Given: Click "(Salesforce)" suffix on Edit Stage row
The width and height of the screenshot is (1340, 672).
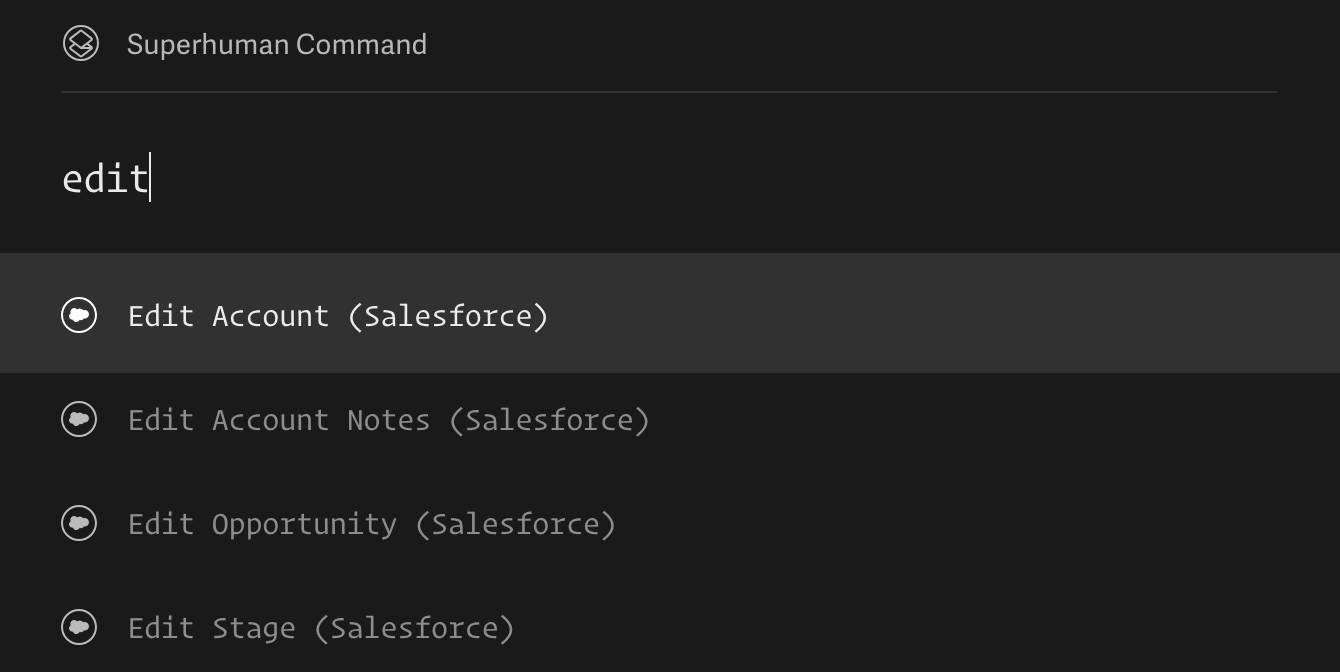Looking at the screenshot, I should [414, 628].
